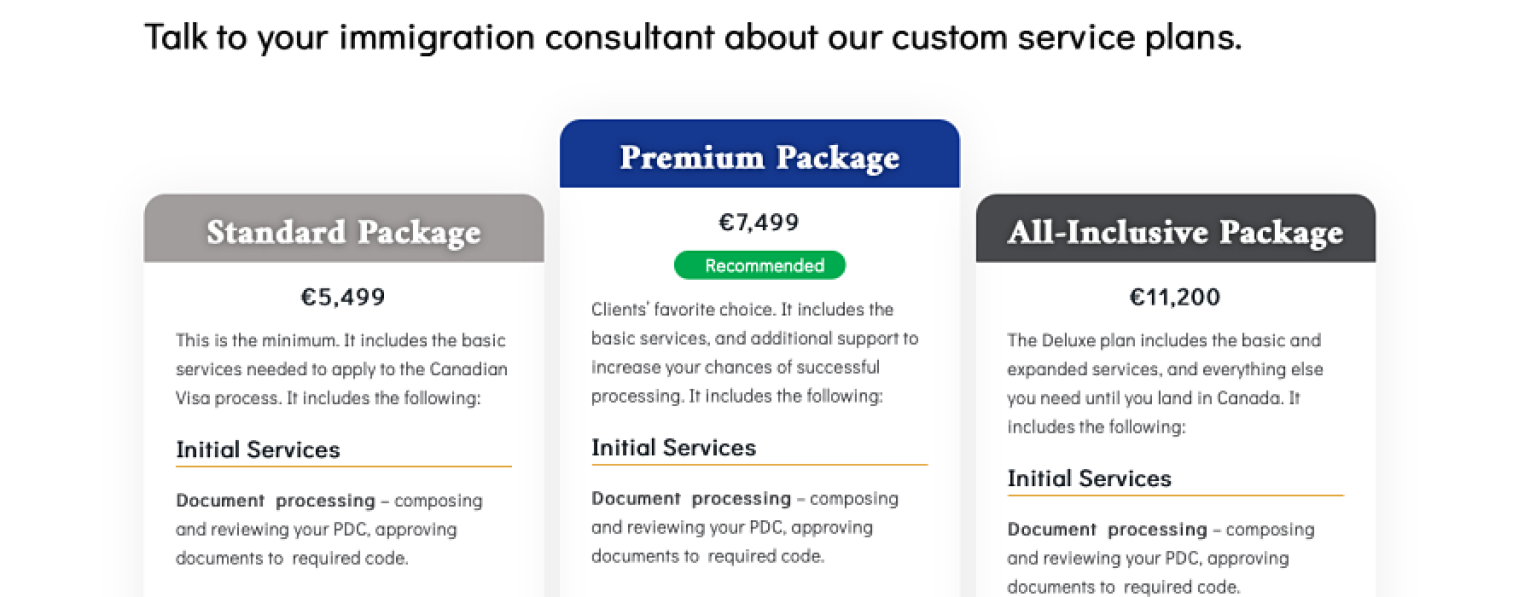Viewport: 1536px width, 597px height.
Task: Click the €11,200 All-Inclusive price
Action: click(x=1175, y=297)
